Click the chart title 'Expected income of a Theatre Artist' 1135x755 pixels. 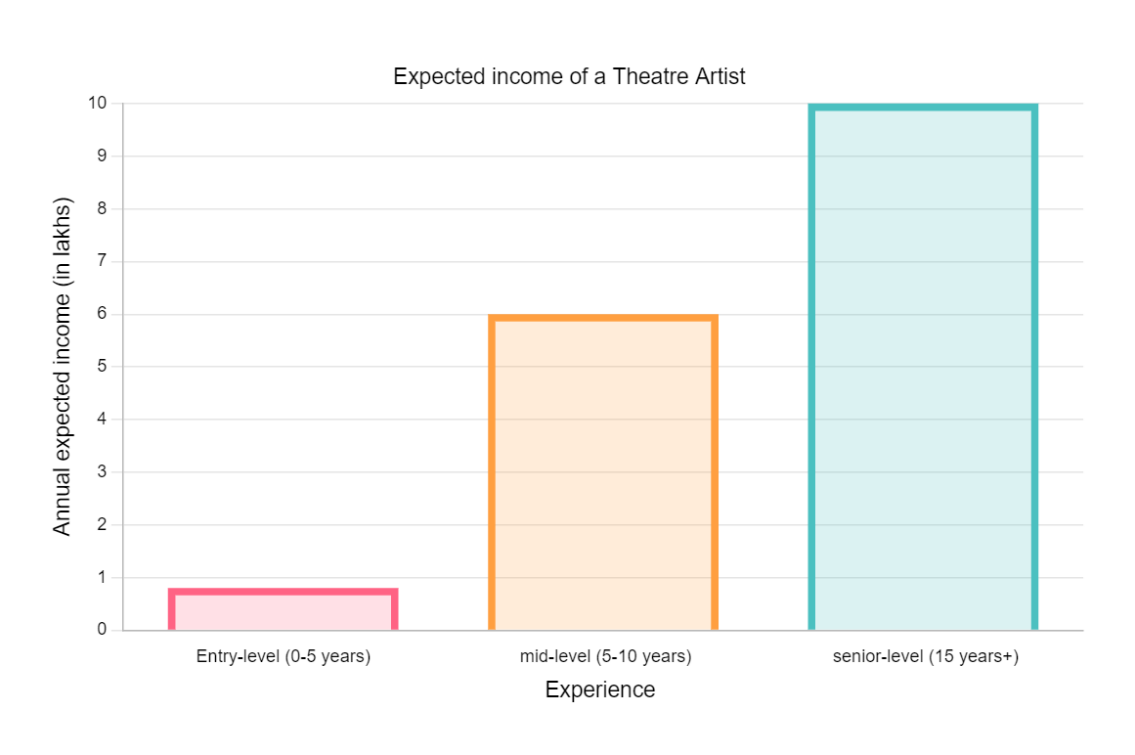(569, 77)
